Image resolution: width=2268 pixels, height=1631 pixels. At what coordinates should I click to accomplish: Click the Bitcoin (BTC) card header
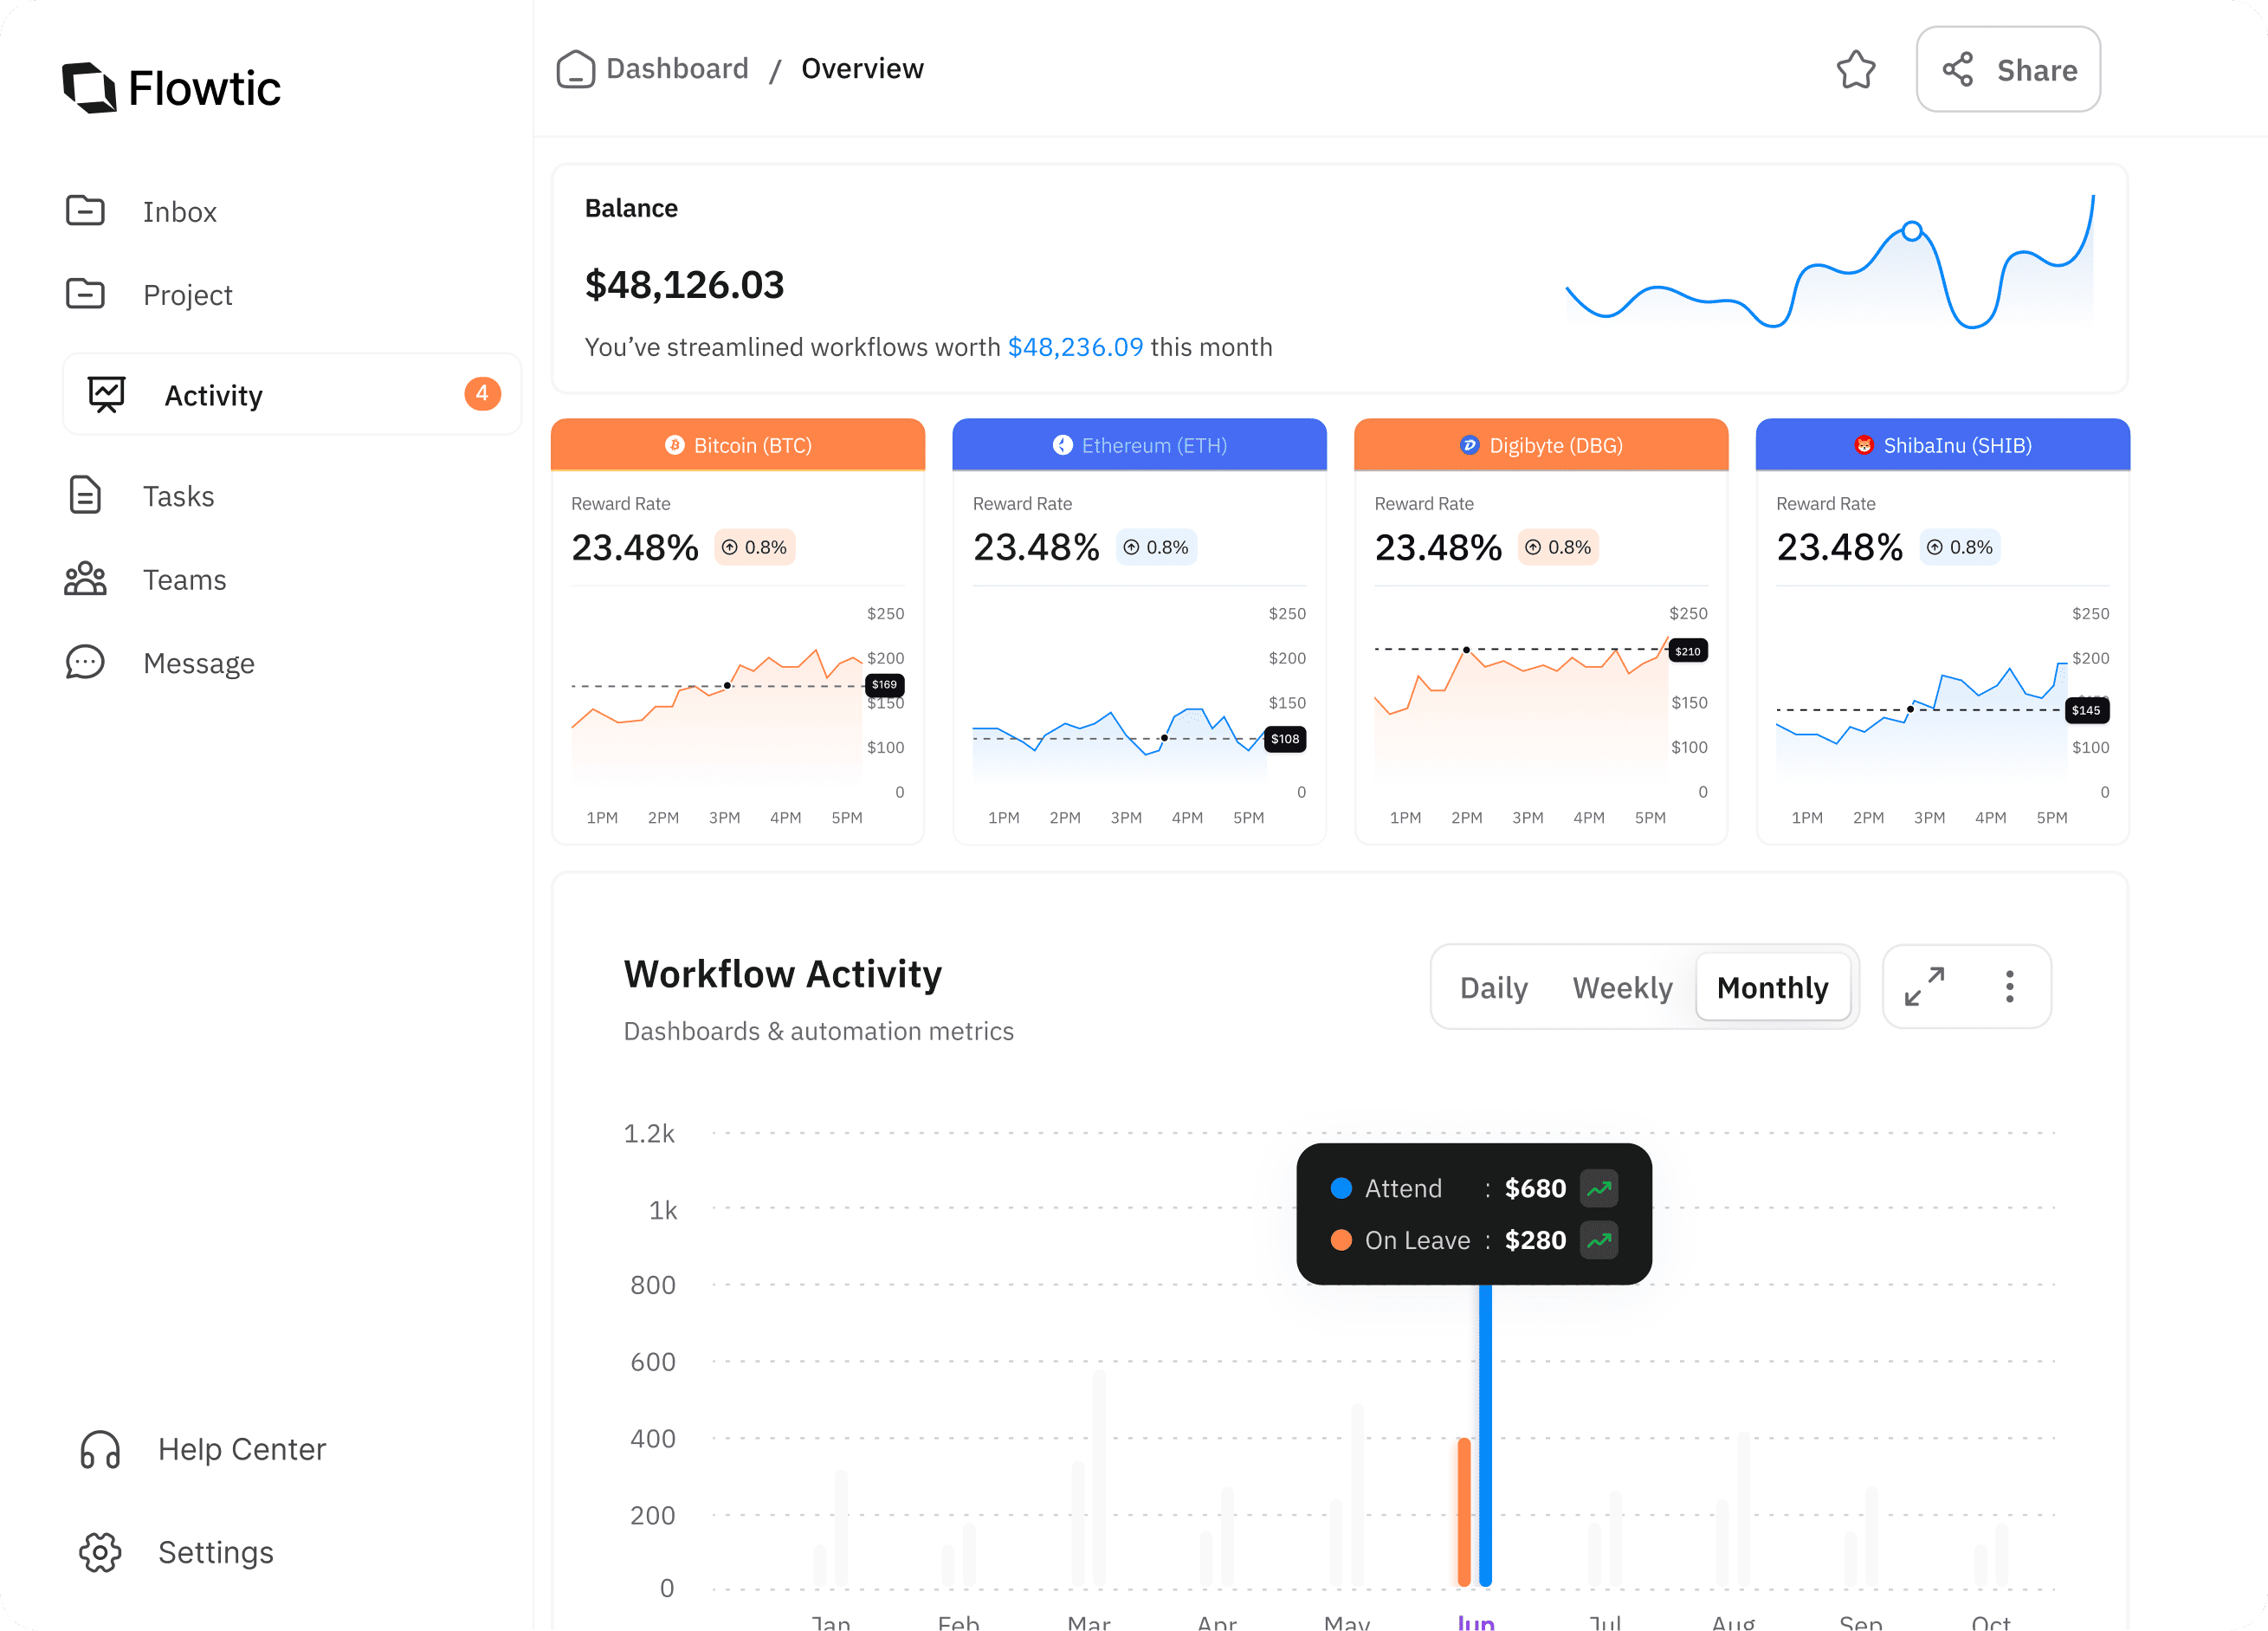click(x=737, y=445)
